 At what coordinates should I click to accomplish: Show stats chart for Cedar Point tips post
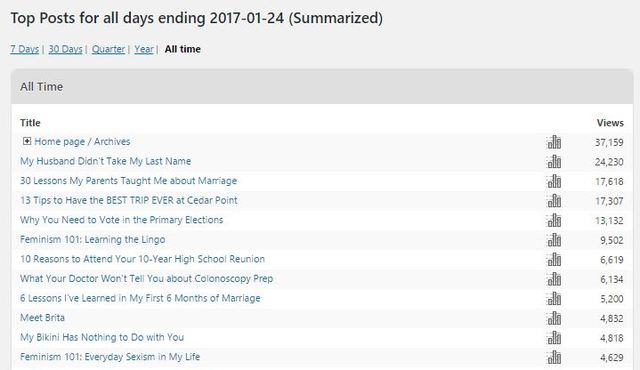(554, 201)
